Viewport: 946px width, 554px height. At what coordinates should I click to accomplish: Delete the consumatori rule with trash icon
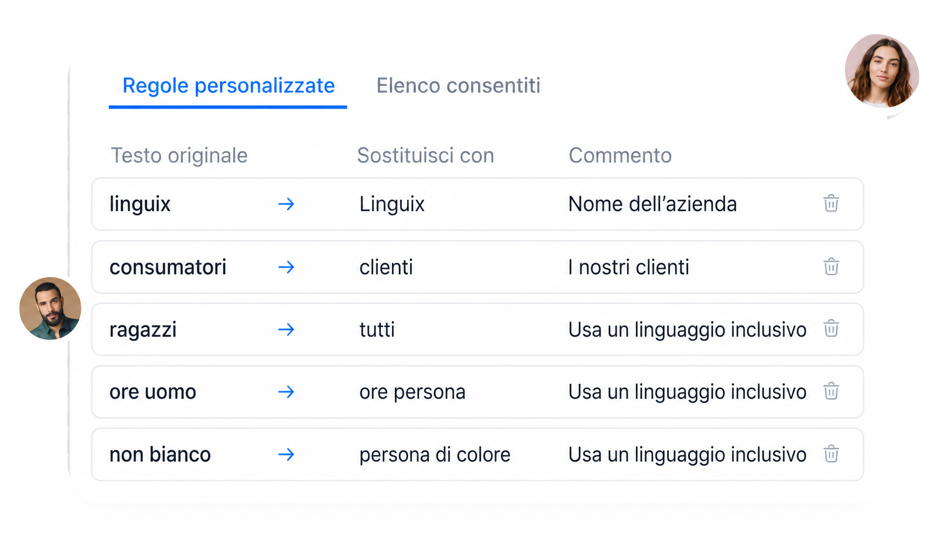click(831, 266)
